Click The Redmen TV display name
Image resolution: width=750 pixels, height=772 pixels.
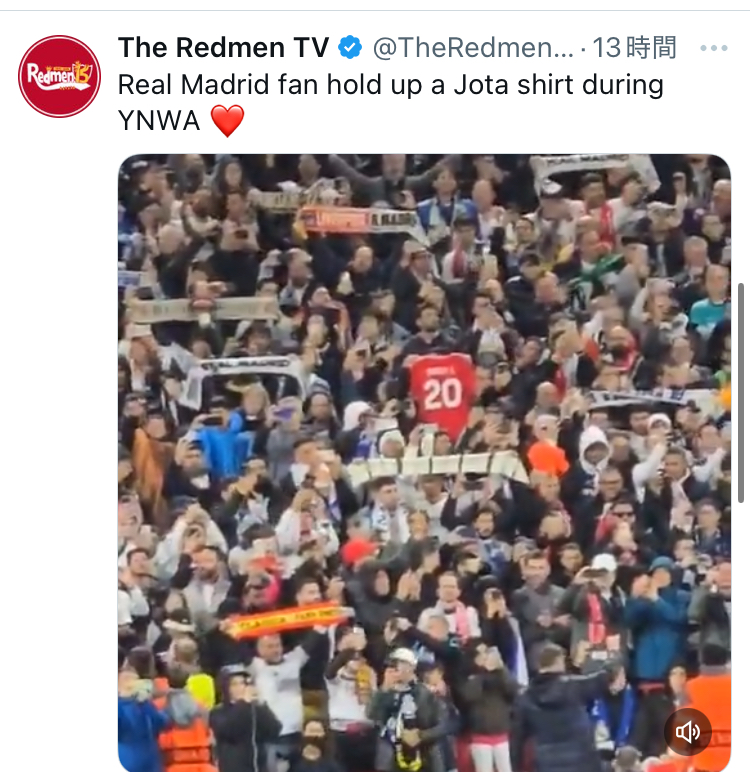[224, 48]
